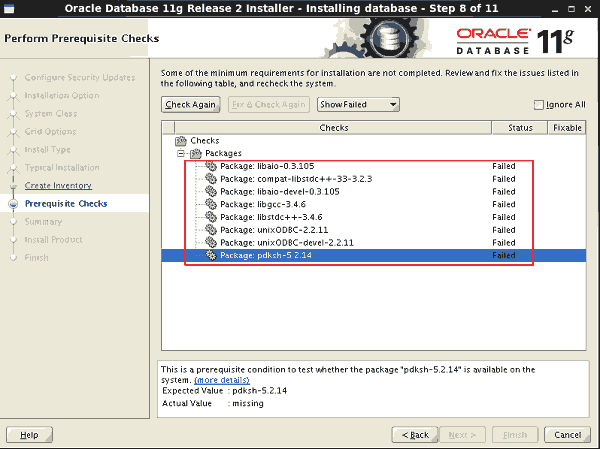Maximize the installer window
Image resolution: width=600 pixels, height=449 pixels.
coord(571,9)
